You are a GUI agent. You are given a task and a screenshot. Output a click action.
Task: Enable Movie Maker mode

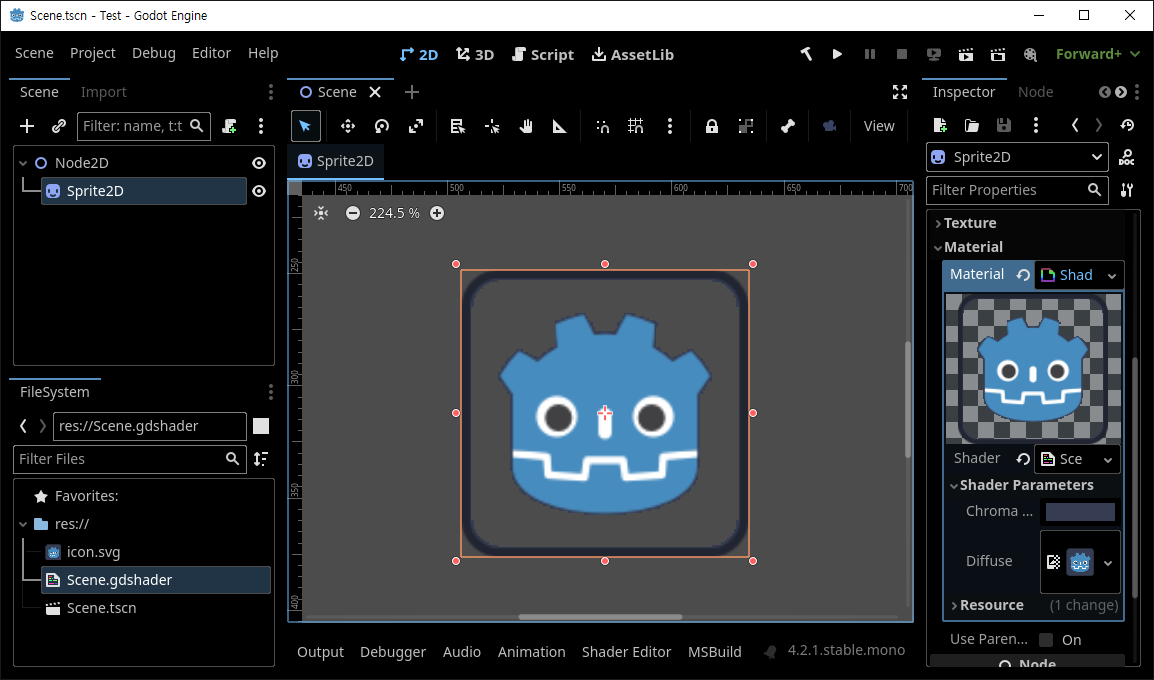coord(1030,54)
